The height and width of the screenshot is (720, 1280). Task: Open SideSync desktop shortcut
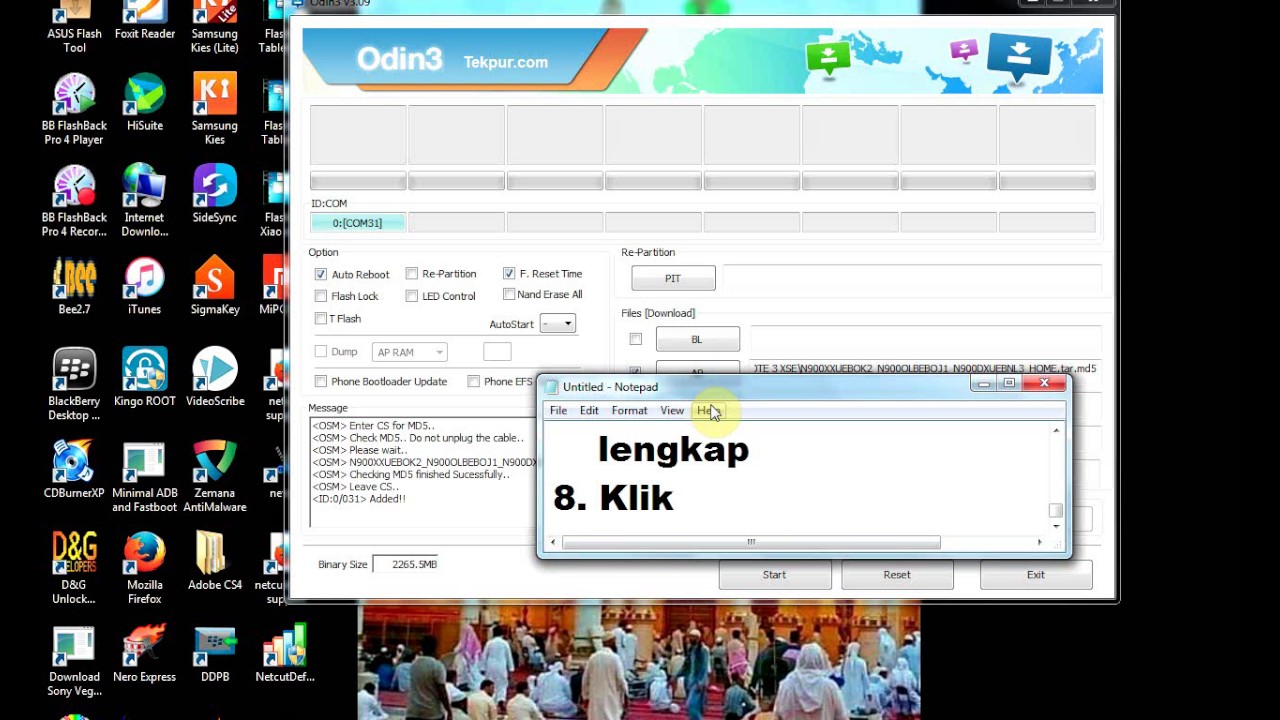(214, 195)
